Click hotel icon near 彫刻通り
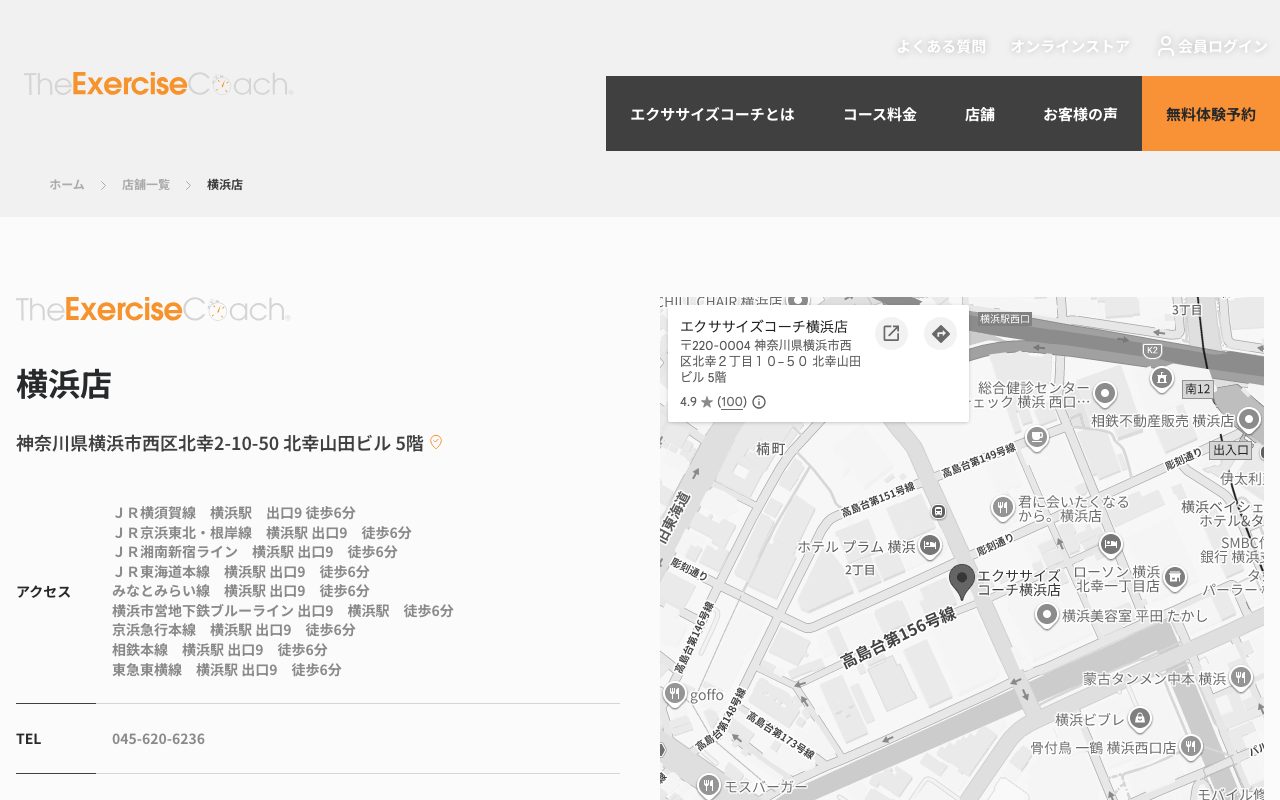The width and height of the screenshot is (1280, 800). pos(1110,545)
